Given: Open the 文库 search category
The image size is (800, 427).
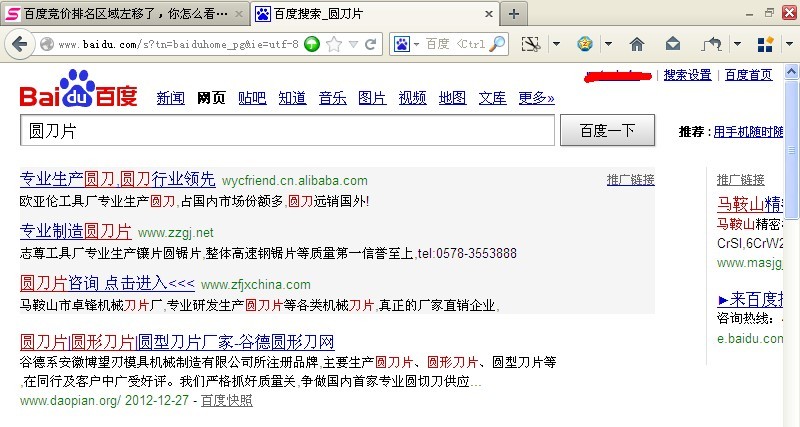Looking at the screenshot, I should [x=492, y=97].
